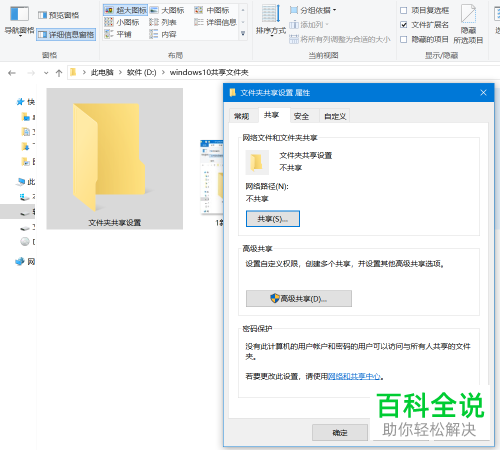Click 将所有列调整为合适的大小 option
The width and height of the screenshot is (500, 450).
tap(339, 39)
